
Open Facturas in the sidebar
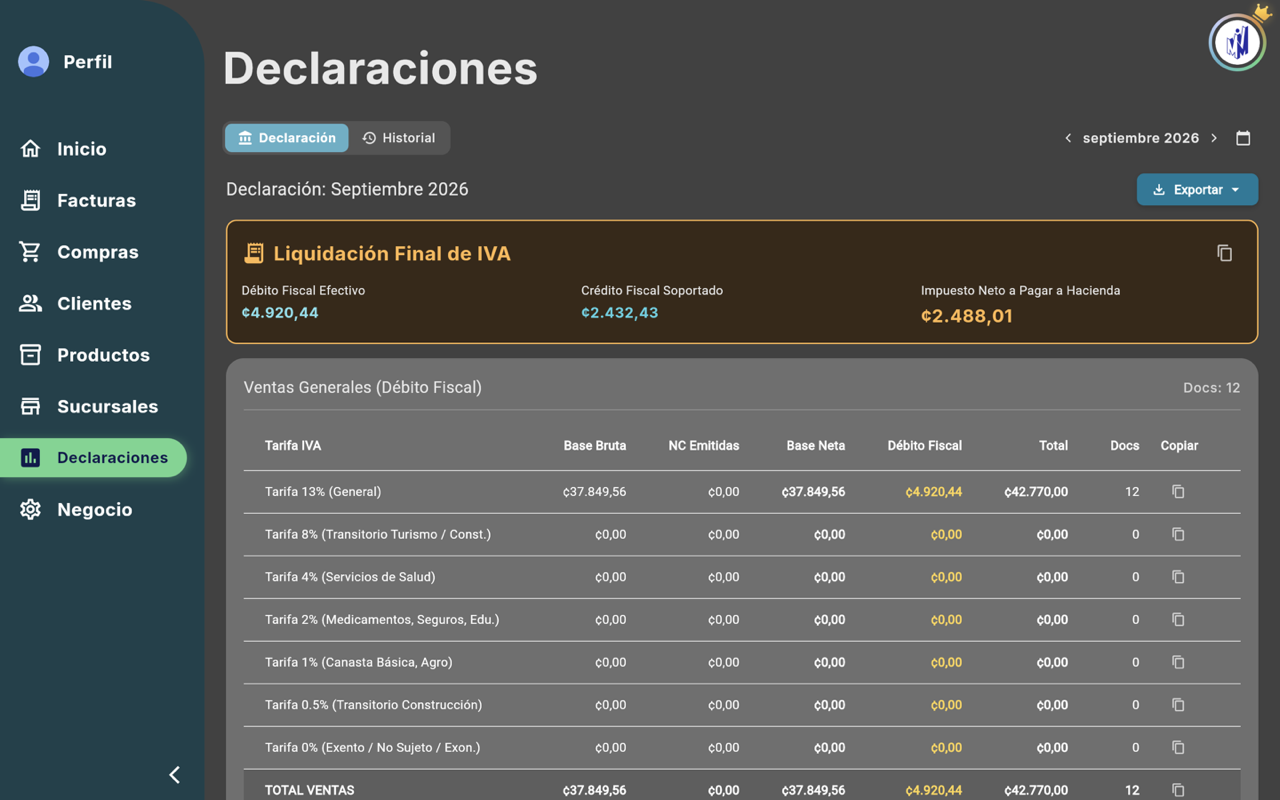click(96, 200)
